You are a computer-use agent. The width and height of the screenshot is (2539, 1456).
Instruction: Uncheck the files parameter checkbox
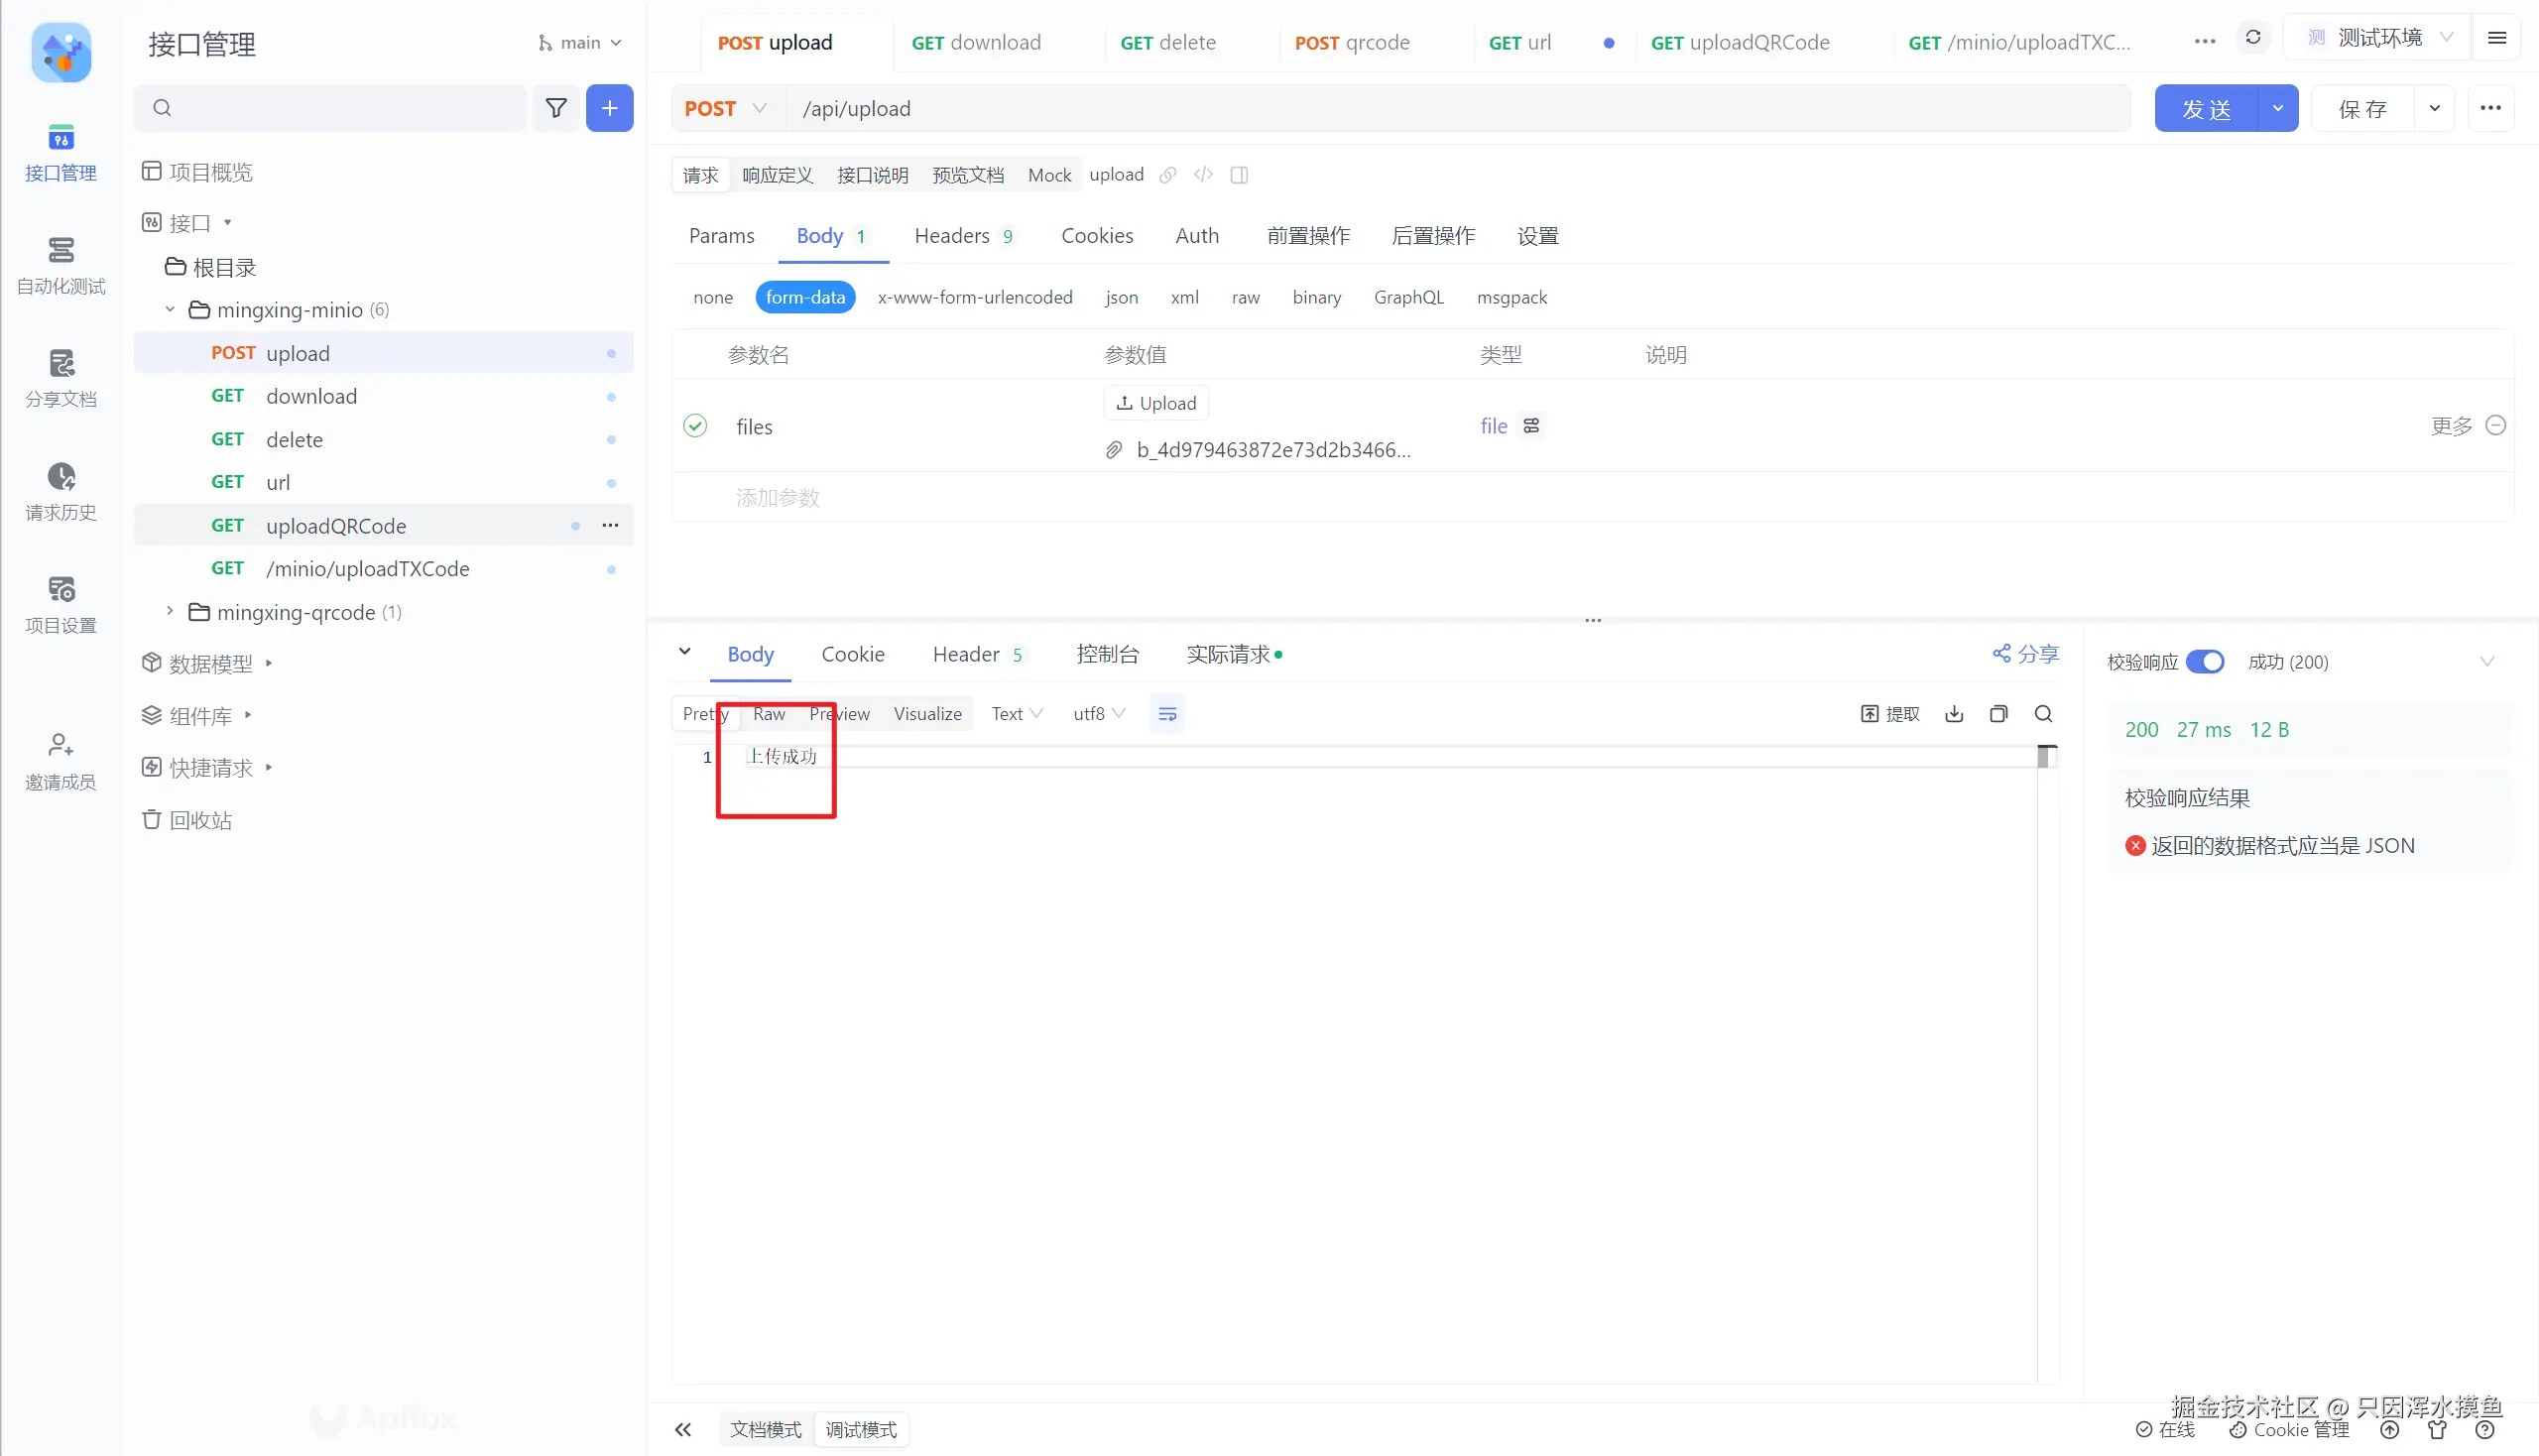pos(695,426)
